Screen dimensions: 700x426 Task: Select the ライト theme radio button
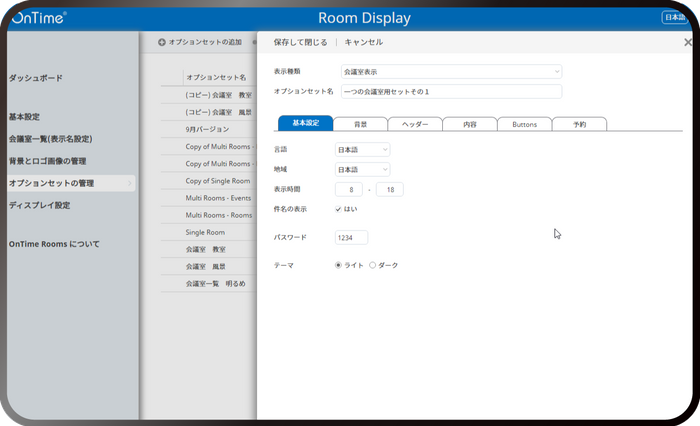tap(338, 265)
